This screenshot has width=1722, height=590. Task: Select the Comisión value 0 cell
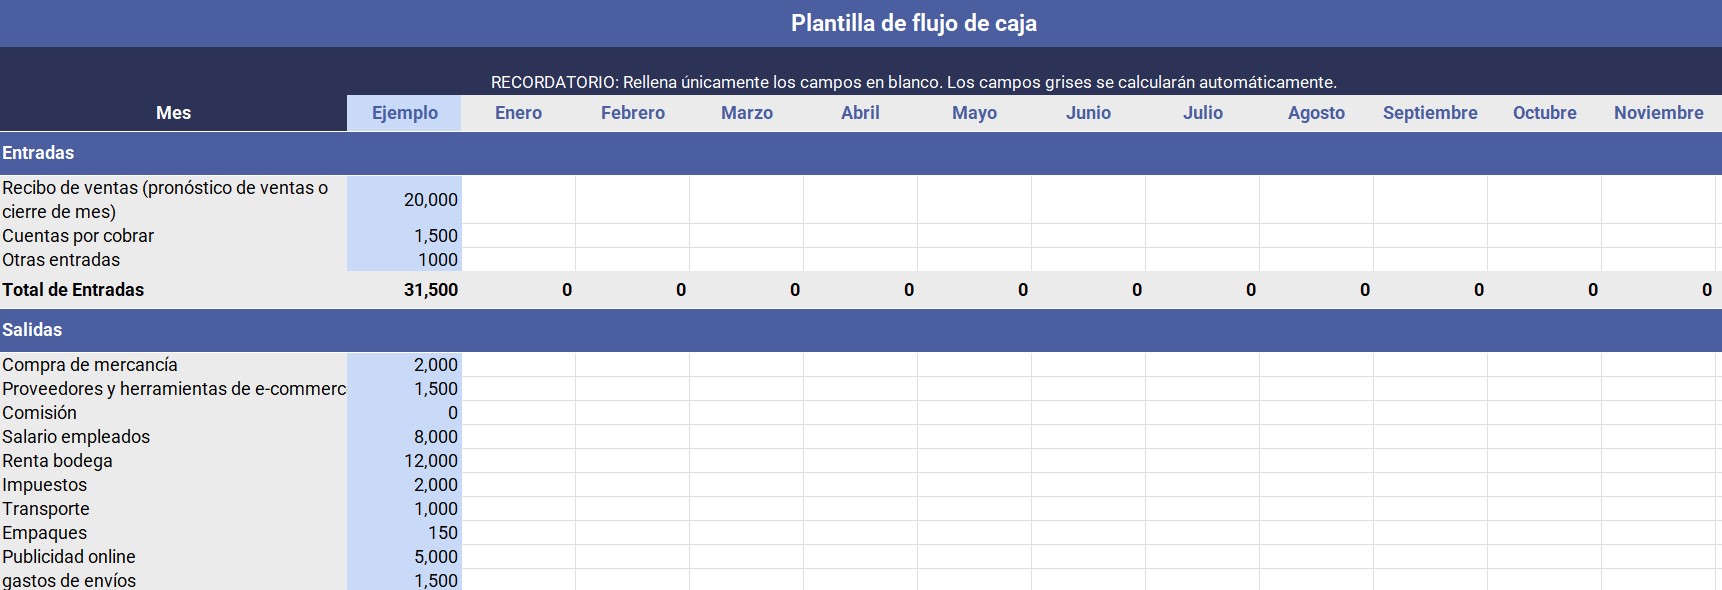[x=405, y=413]
